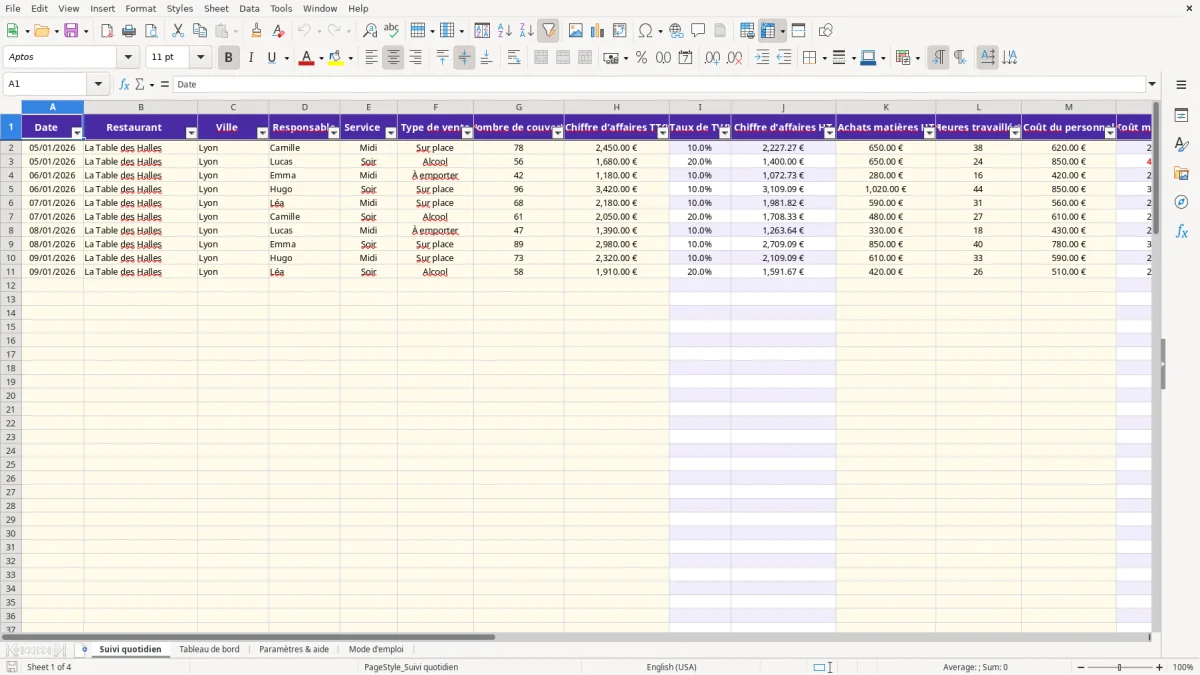
Task: Click the formula input line
Action: [x=659, y=84]
